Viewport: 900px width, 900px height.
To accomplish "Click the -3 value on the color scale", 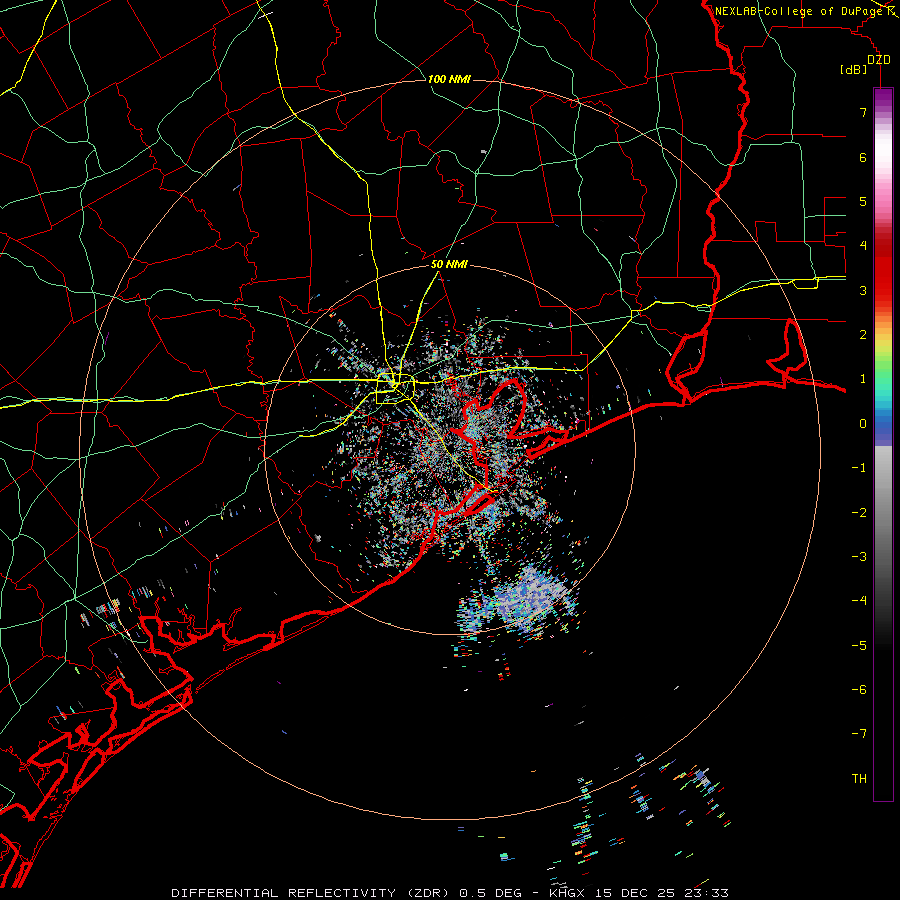I will pos(859,557).
